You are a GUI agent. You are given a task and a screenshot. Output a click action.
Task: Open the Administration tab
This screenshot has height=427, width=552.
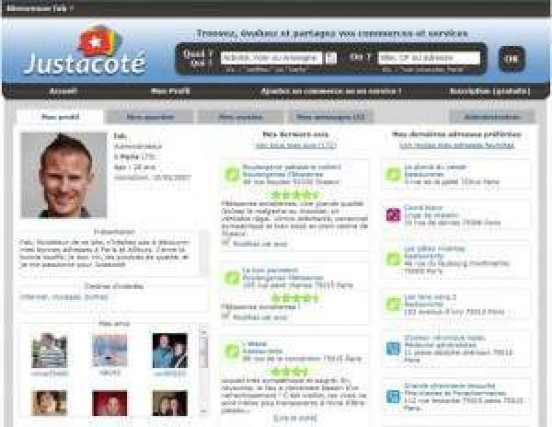tap(492, 117)
